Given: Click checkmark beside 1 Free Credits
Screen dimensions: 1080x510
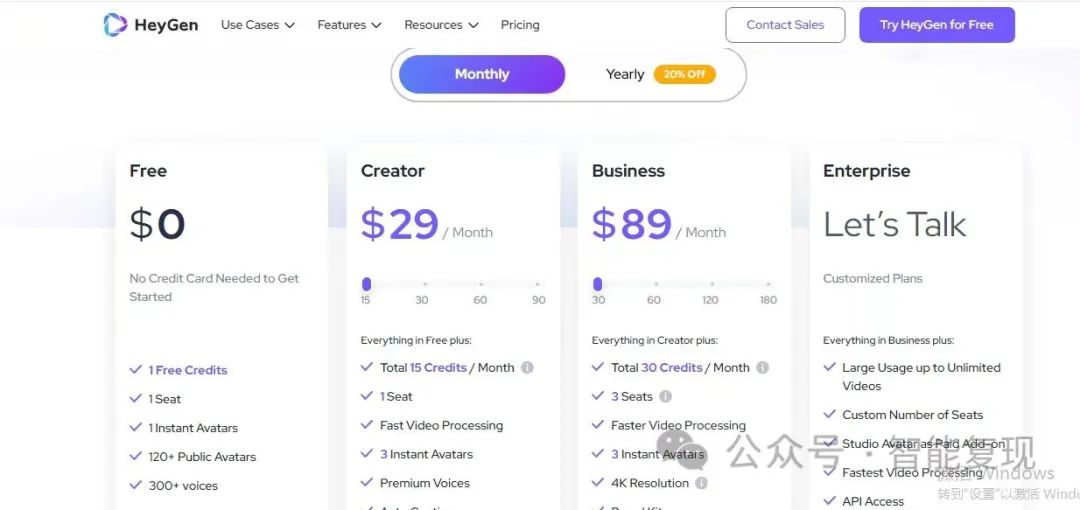Looking at the screenshot, I should 136,369.
